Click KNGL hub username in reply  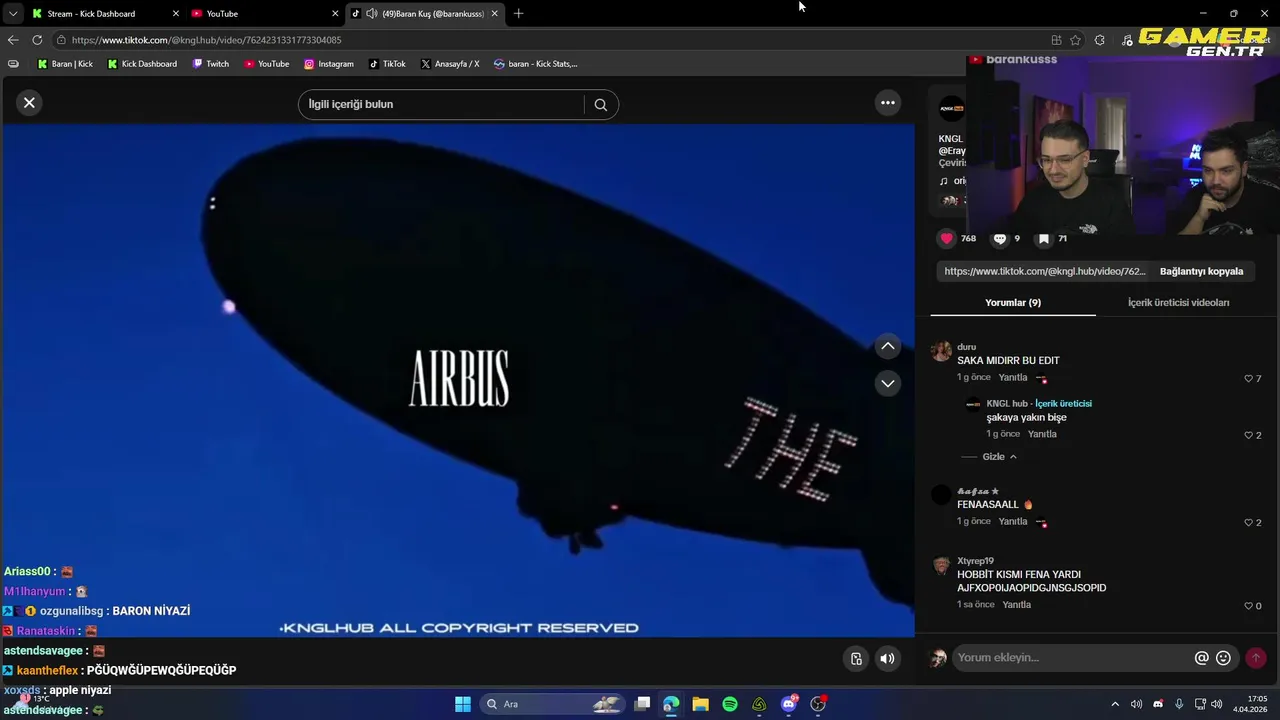click(1006, 403)
